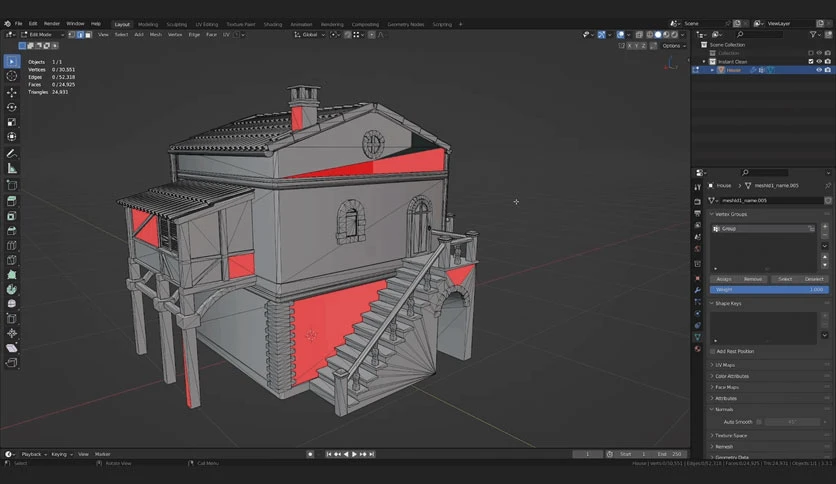Select the Select Box tool in toolbar

pyautogui.click(x=11, y=61)
